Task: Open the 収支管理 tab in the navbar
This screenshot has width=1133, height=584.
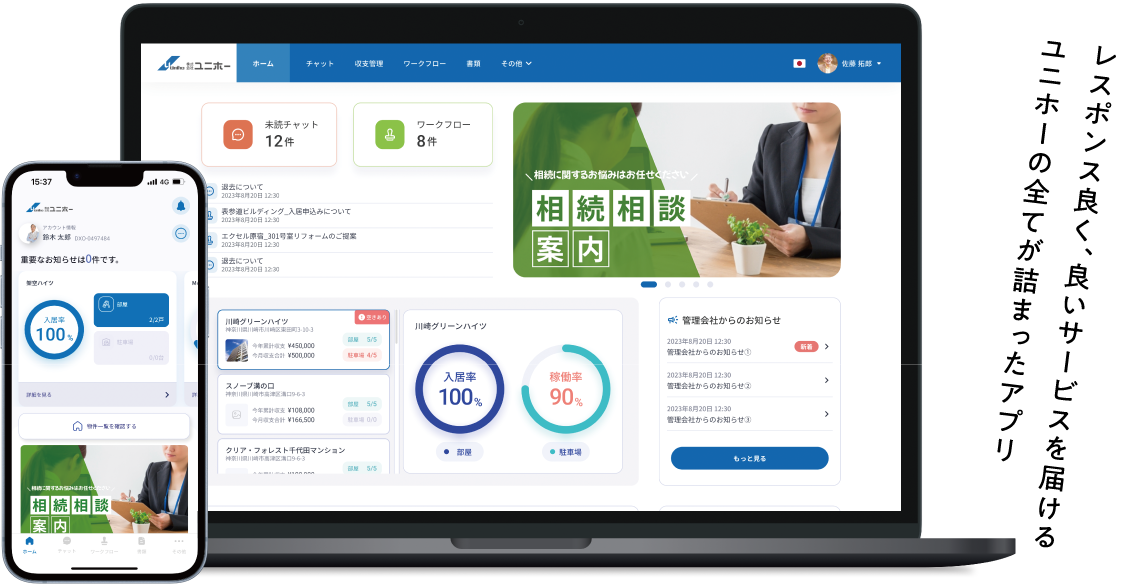Action: 369,63
